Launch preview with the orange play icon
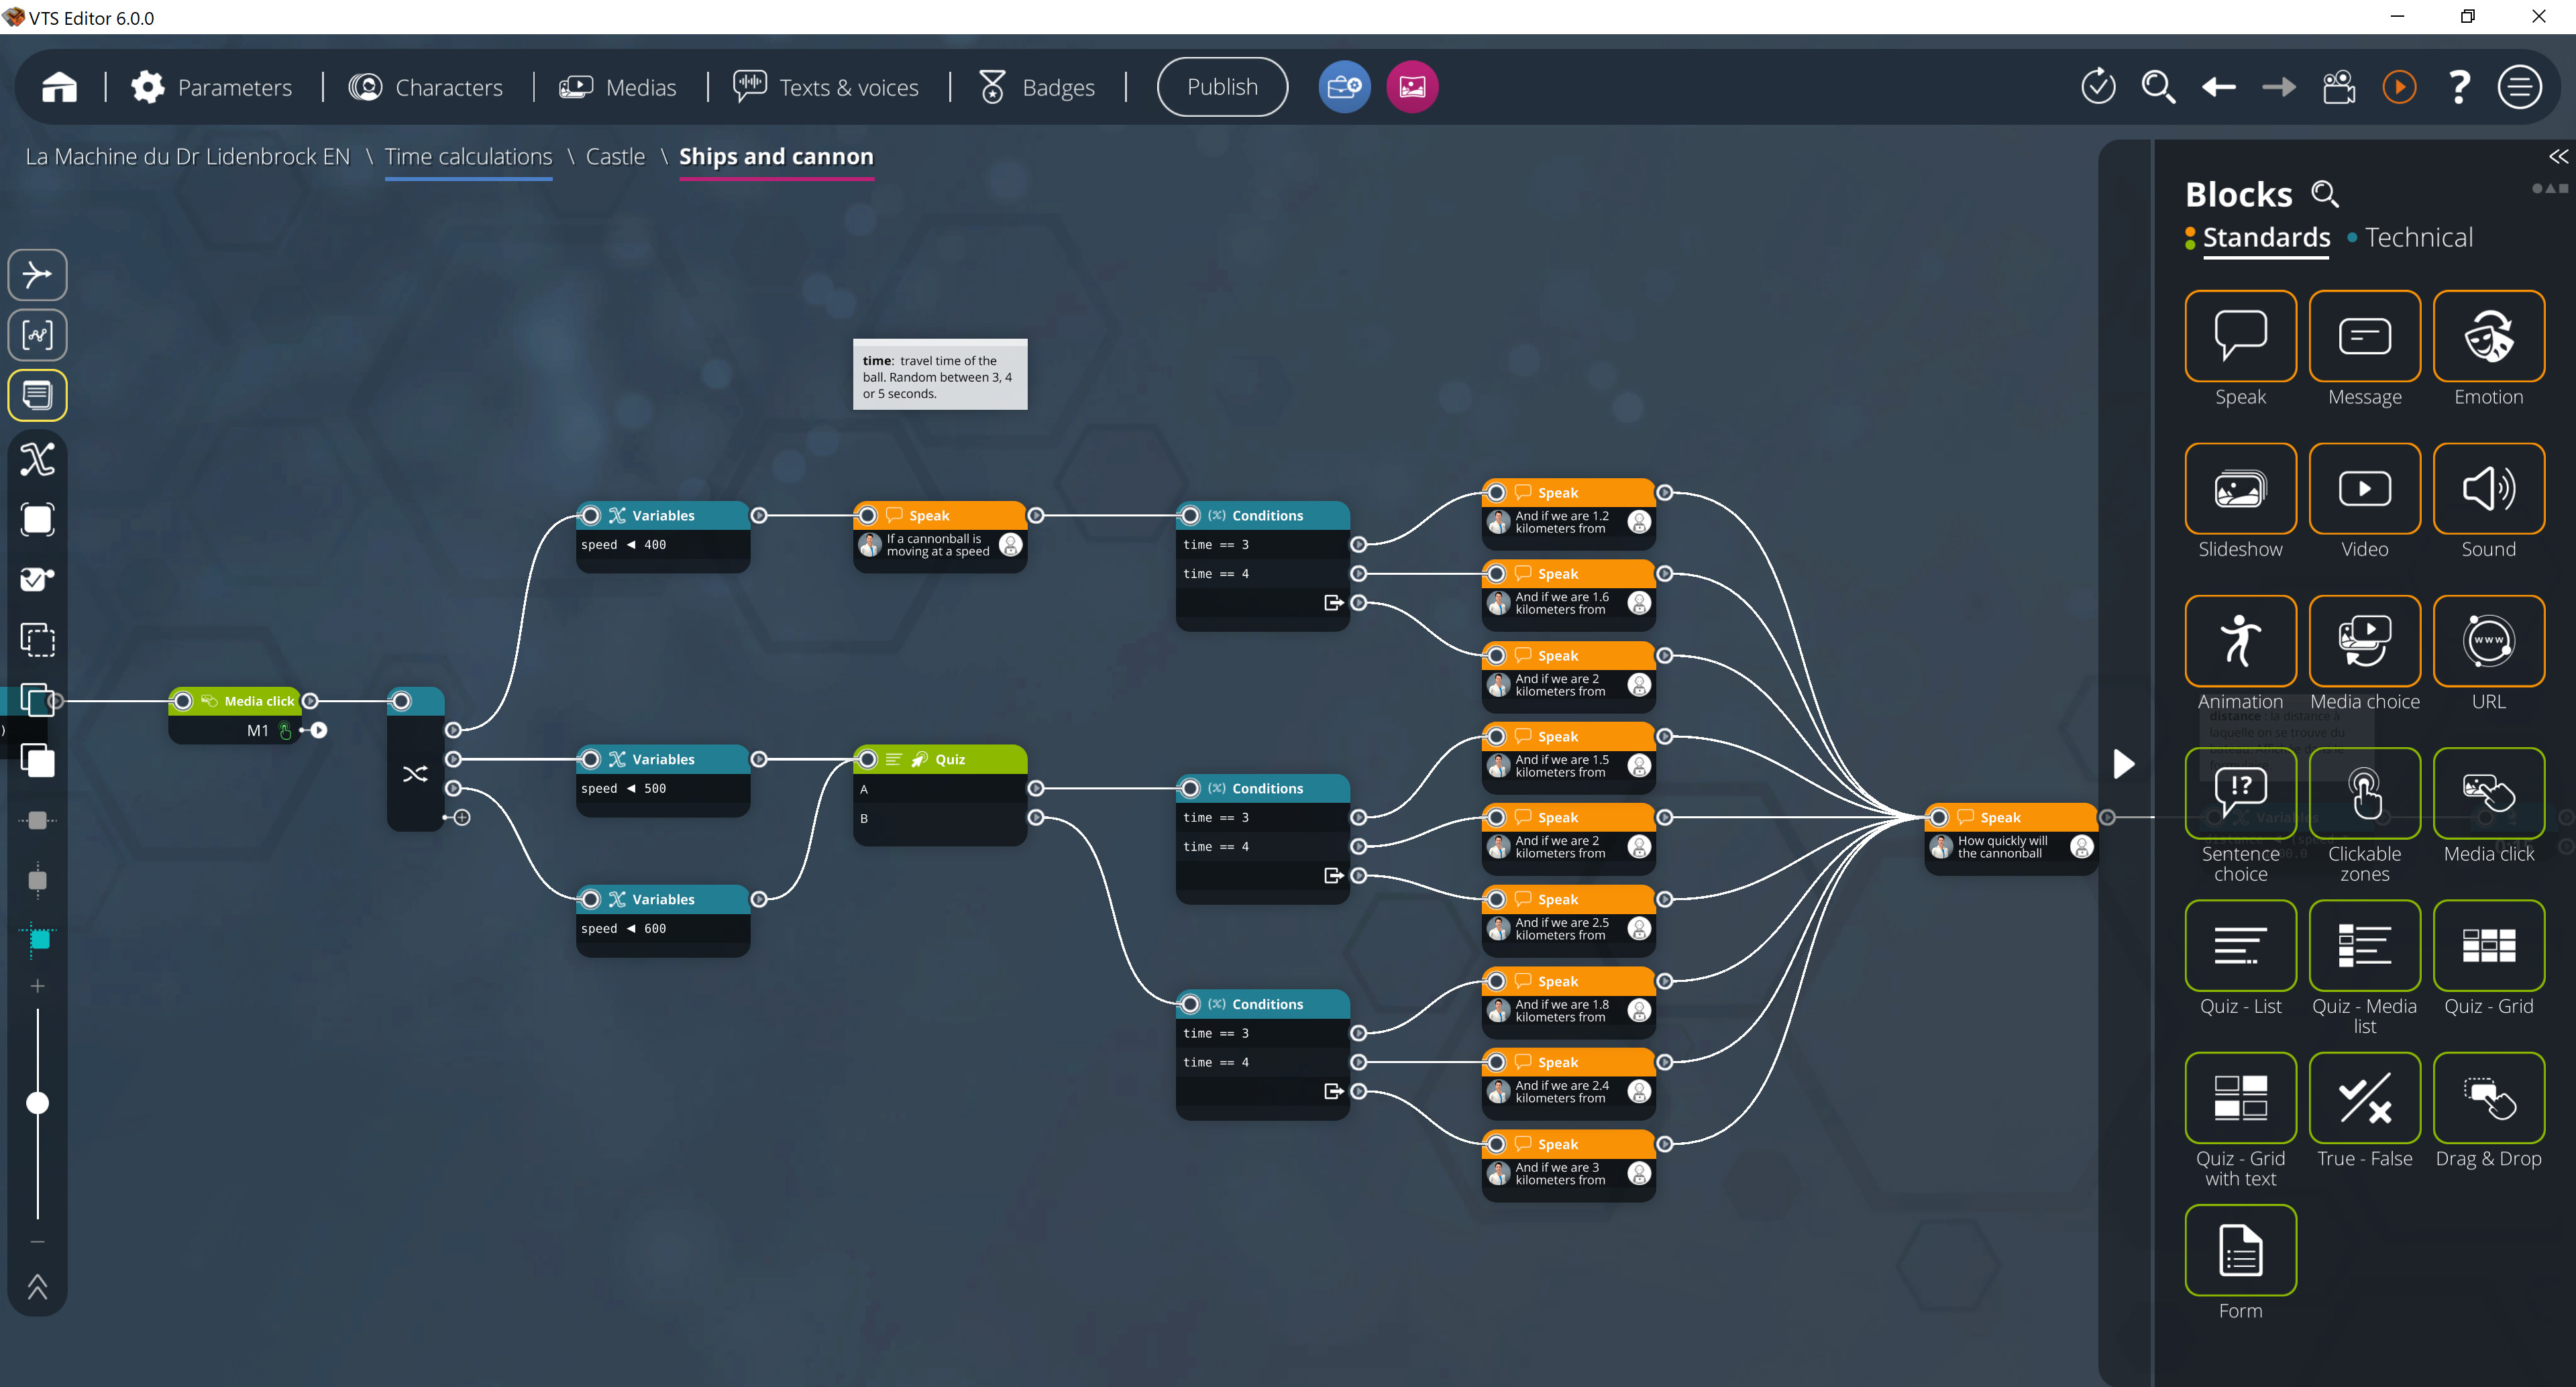2576x1387 pixels. (x=2399, y=87)
